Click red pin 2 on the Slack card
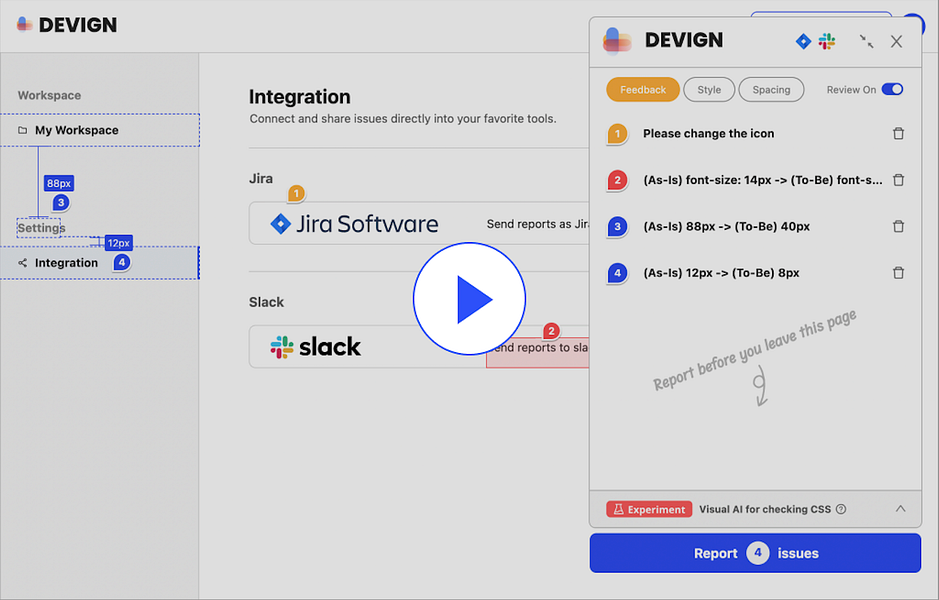Image resolution: width=939 pixels, height=600 pixels. 551,331
